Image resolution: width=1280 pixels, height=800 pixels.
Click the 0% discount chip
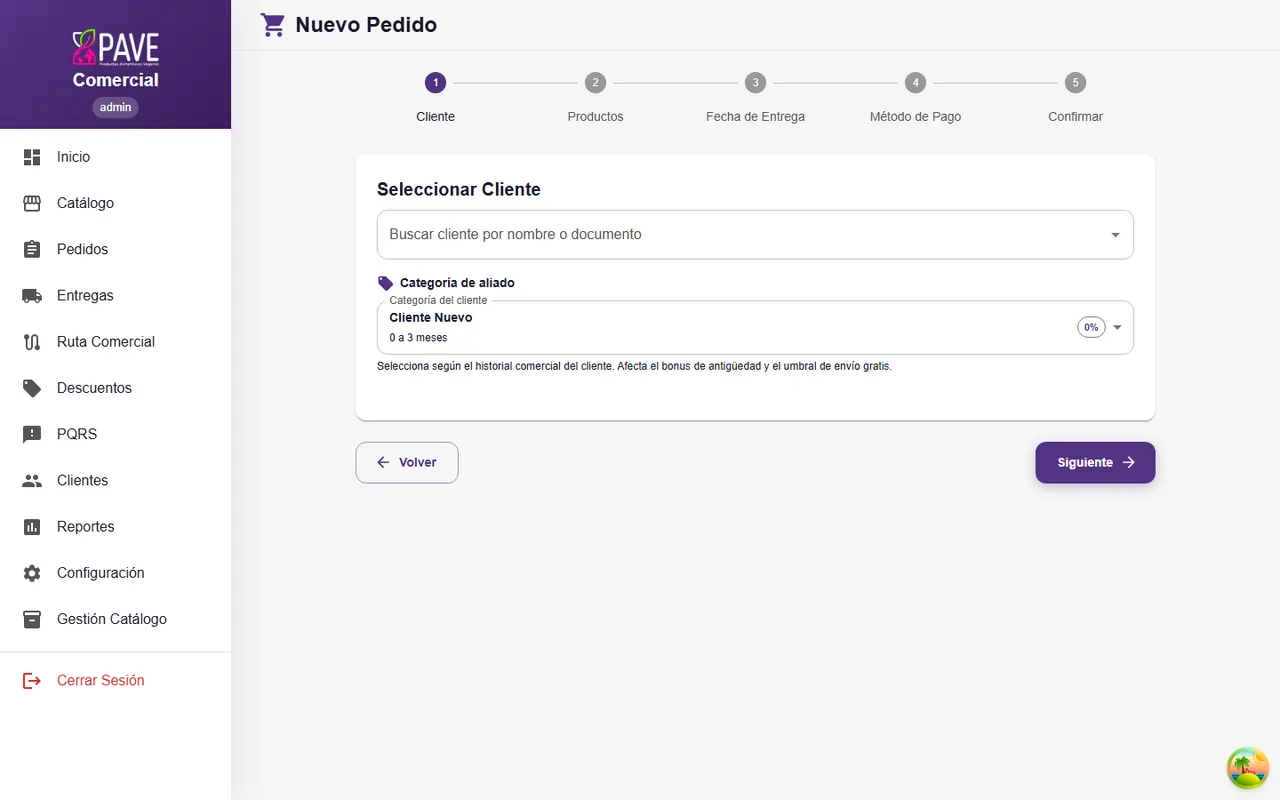pos(1091,328)
